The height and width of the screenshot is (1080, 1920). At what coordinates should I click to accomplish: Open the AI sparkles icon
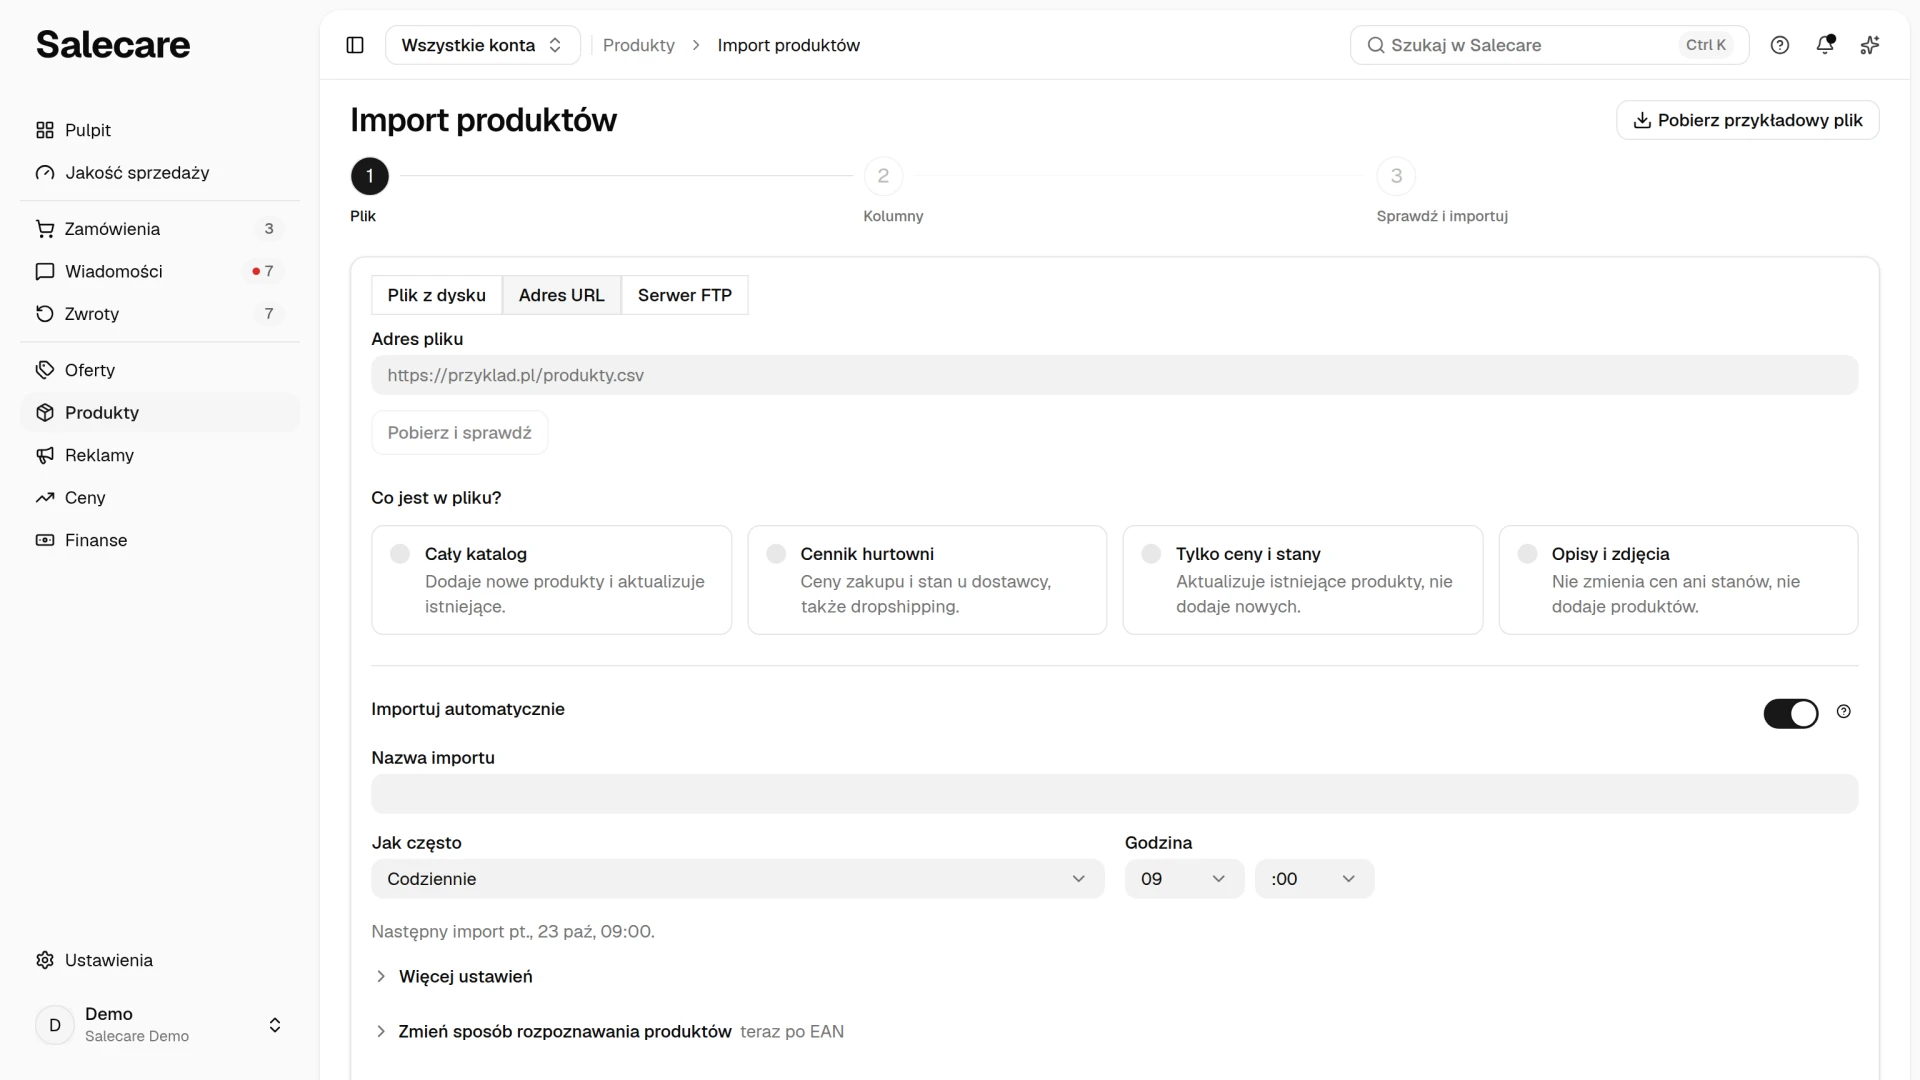pos(1870,45)
